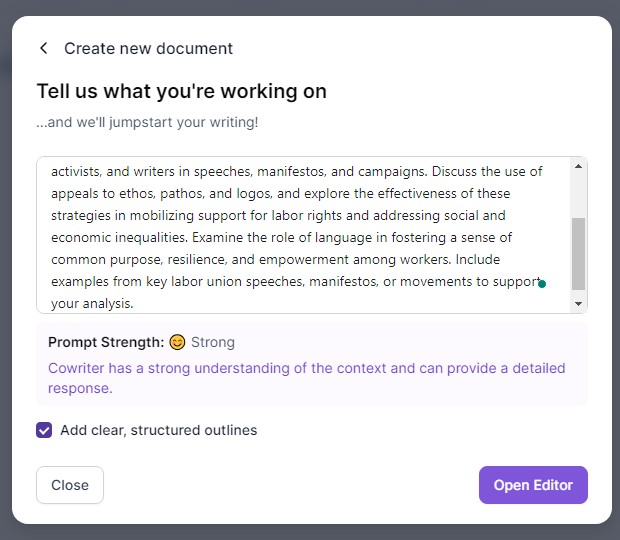Click inside the prompt text area on the word ethos
Viewport: 620px width, 540px height.
tap(138, 194)
